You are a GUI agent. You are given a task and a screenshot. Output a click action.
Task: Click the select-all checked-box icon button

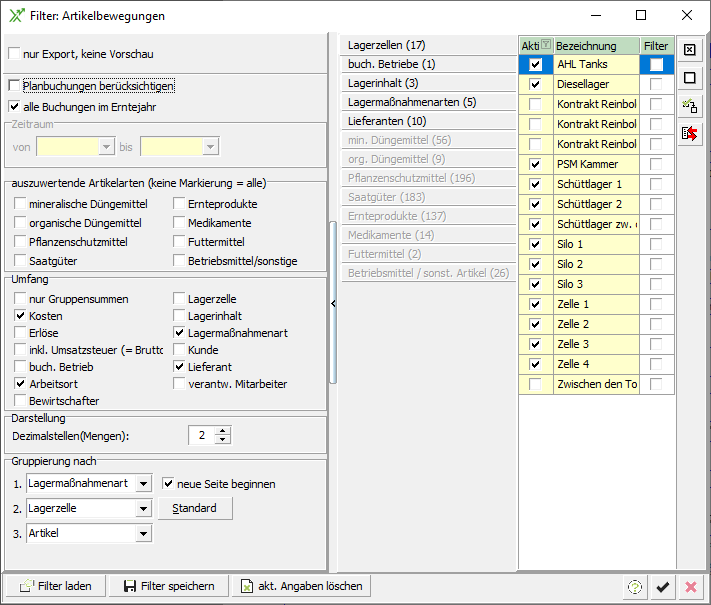[690, 50]
